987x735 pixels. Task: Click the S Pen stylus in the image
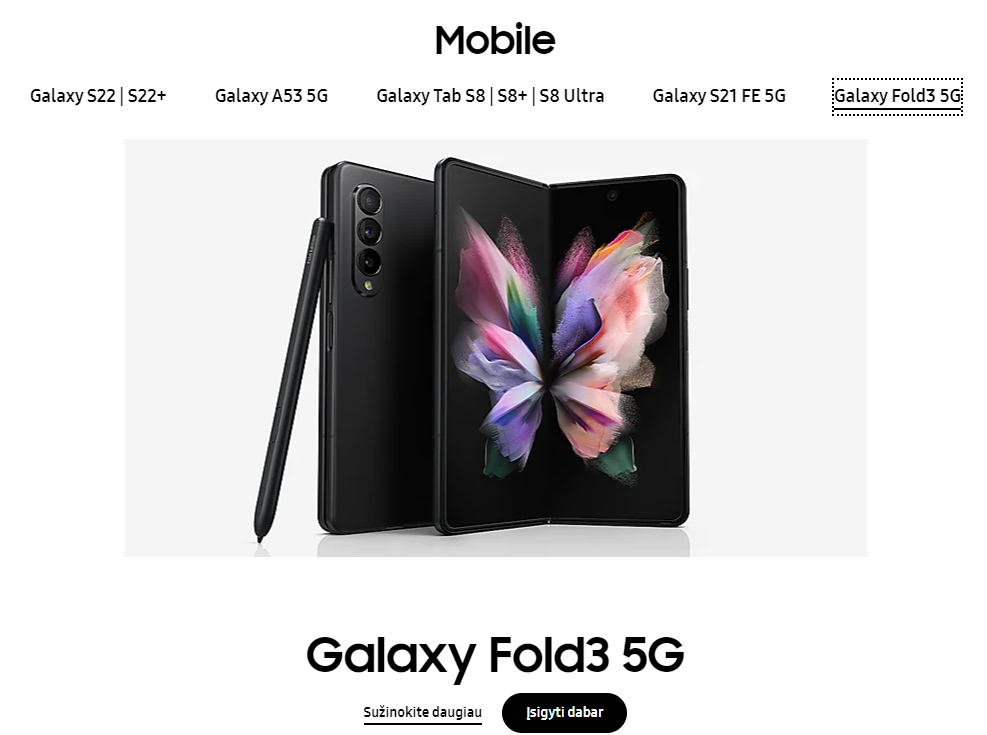click(x=293, y=378)
